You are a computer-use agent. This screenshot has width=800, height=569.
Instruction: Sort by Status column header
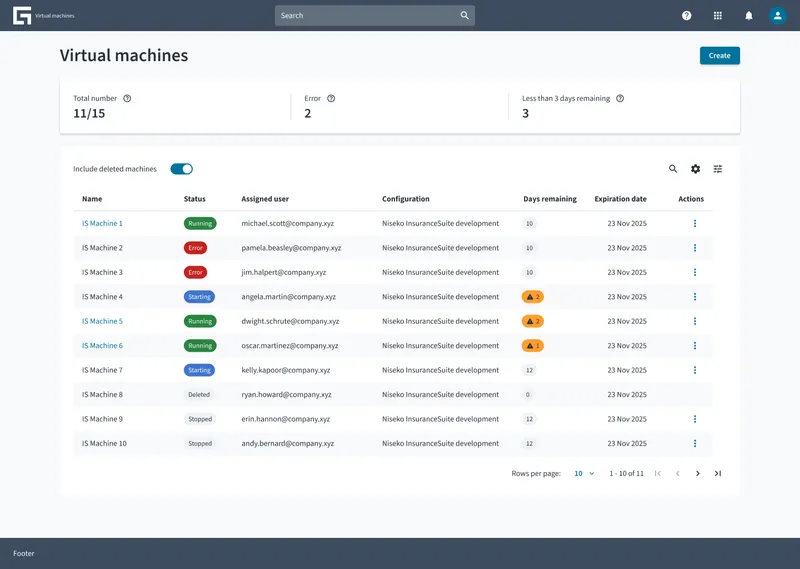[194, 199]
